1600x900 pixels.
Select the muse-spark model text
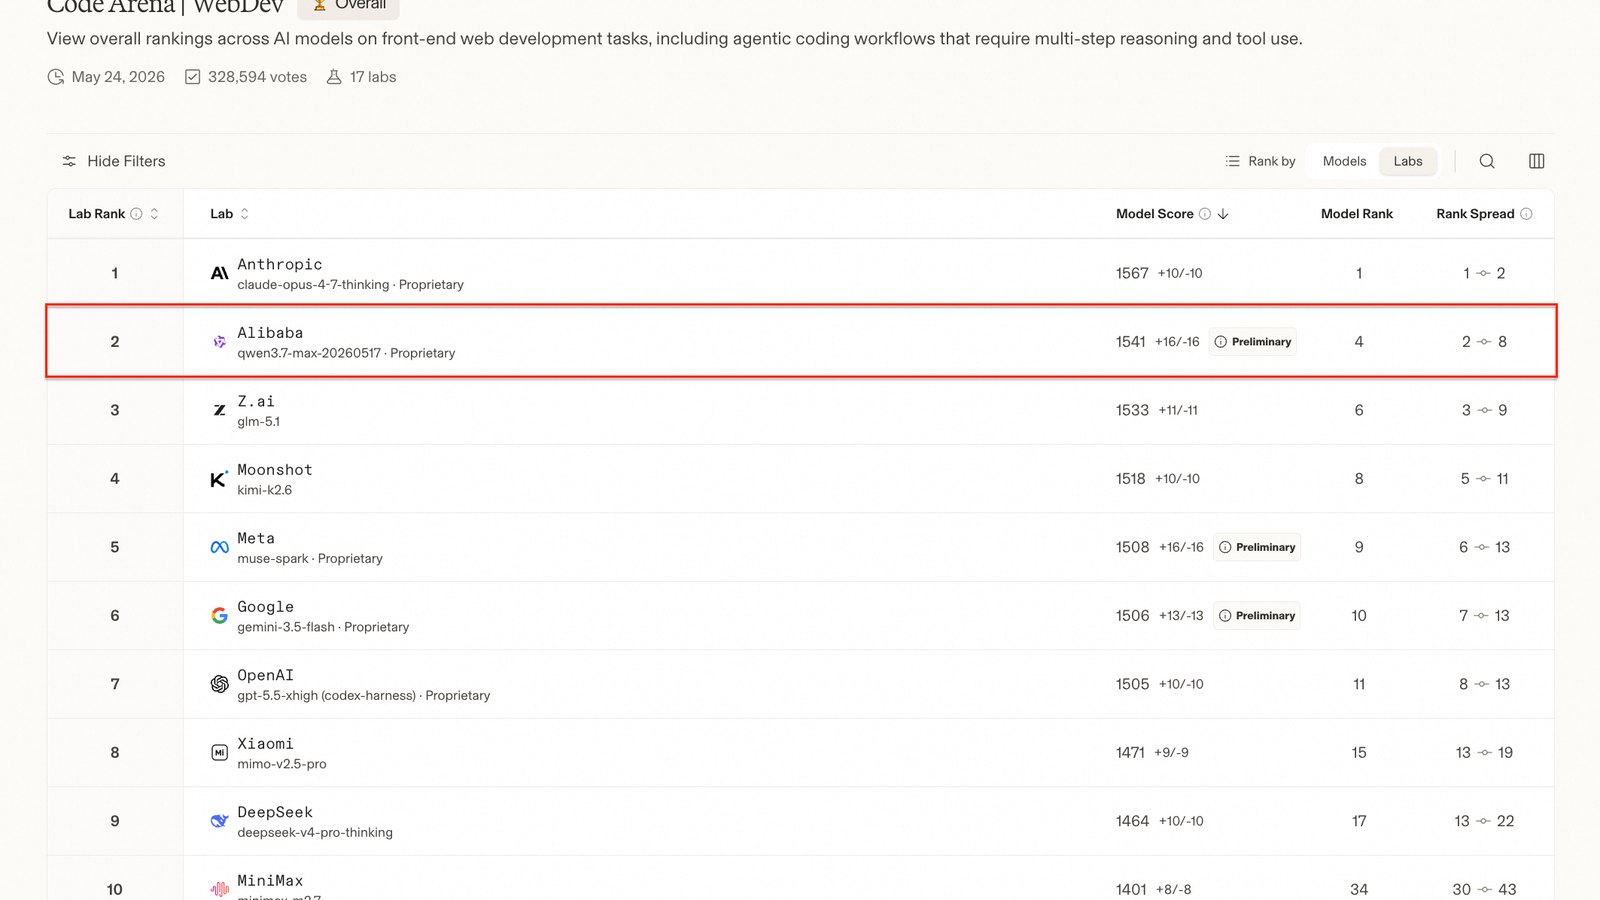click(x=273, y=559)
